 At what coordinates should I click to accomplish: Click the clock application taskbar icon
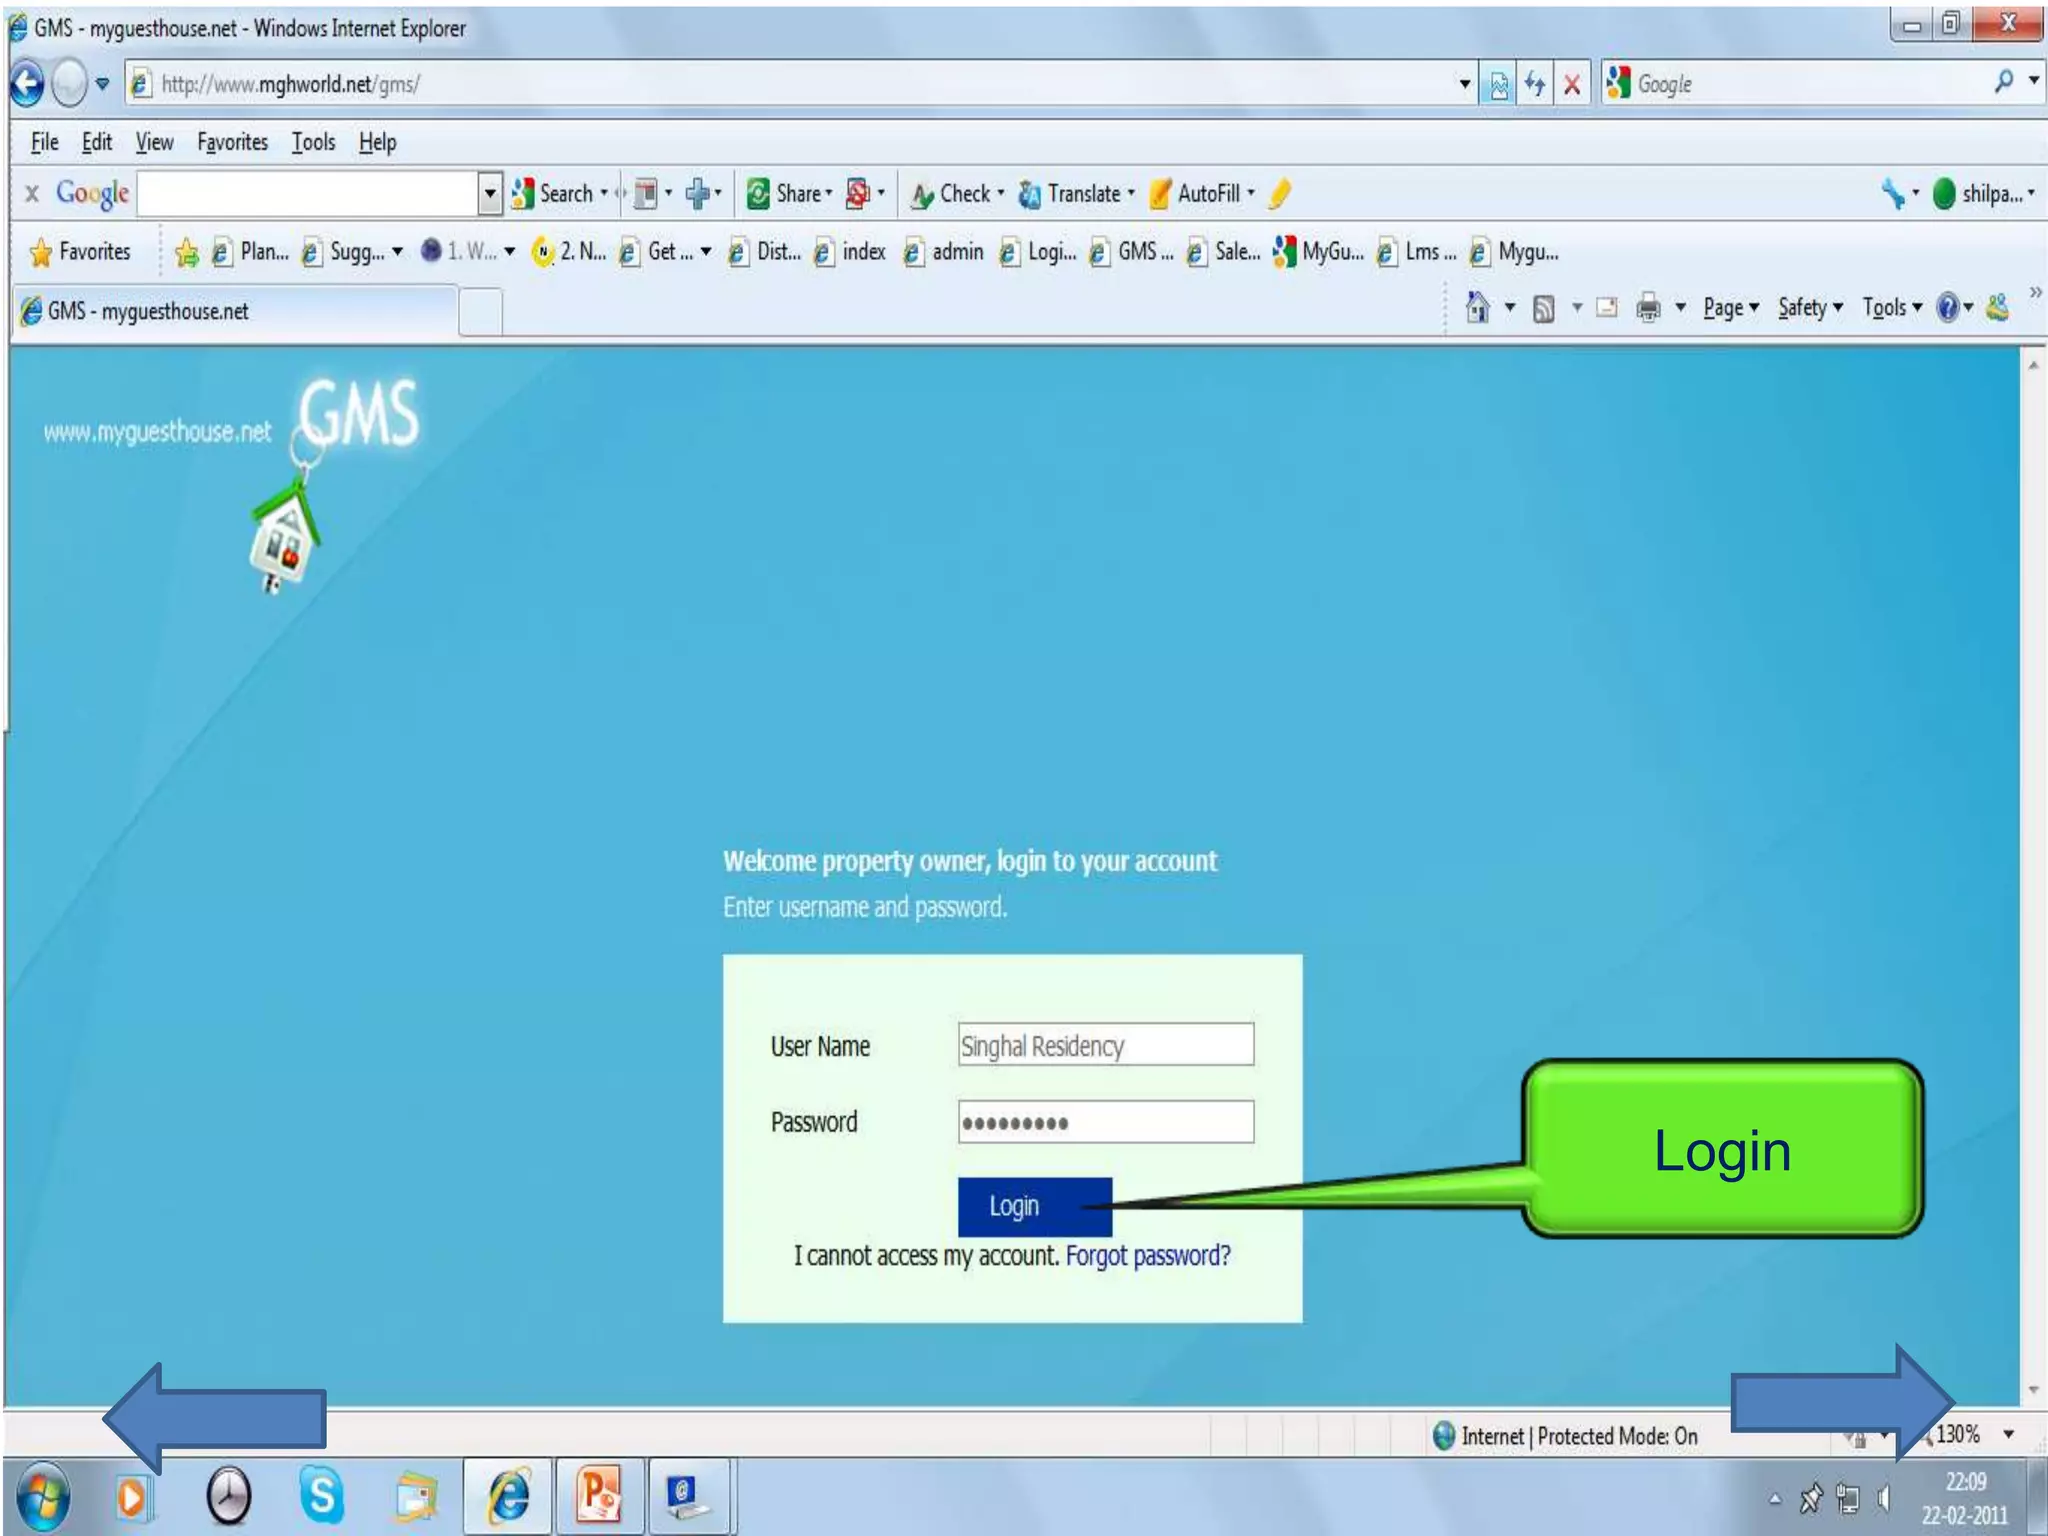click(x=229, y=1497)
